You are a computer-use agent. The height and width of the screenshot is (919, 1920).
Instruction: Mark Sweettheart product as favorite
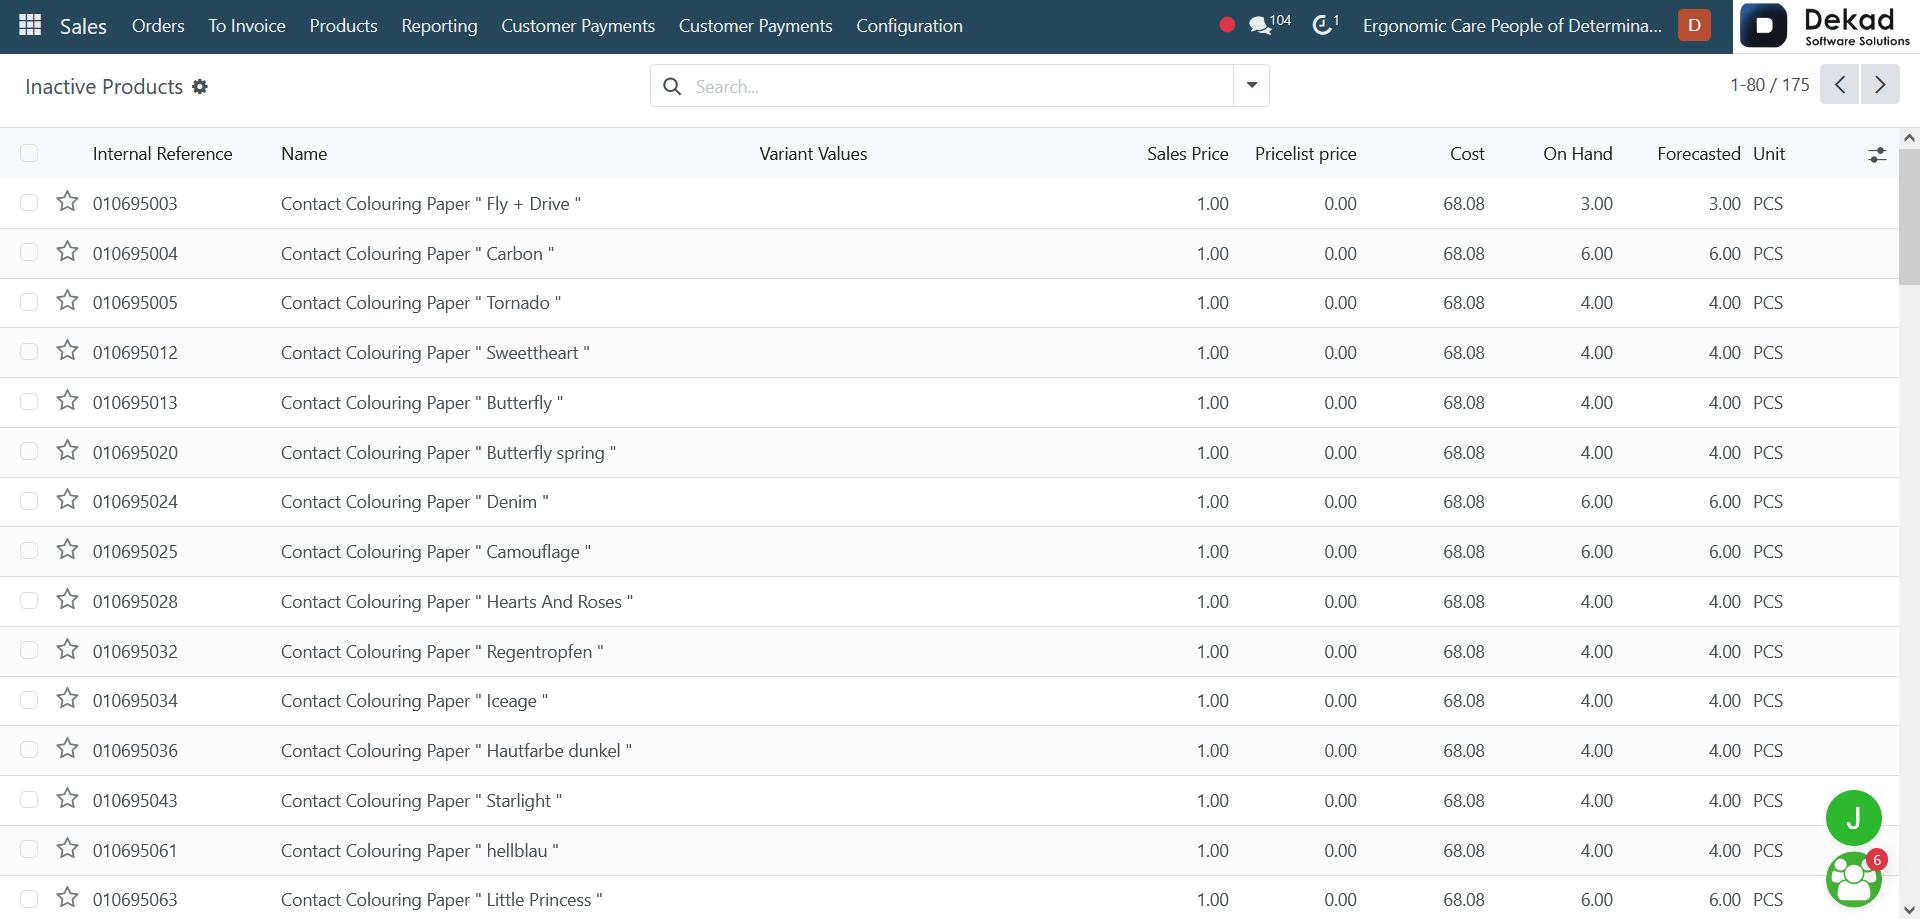(67, 351)
